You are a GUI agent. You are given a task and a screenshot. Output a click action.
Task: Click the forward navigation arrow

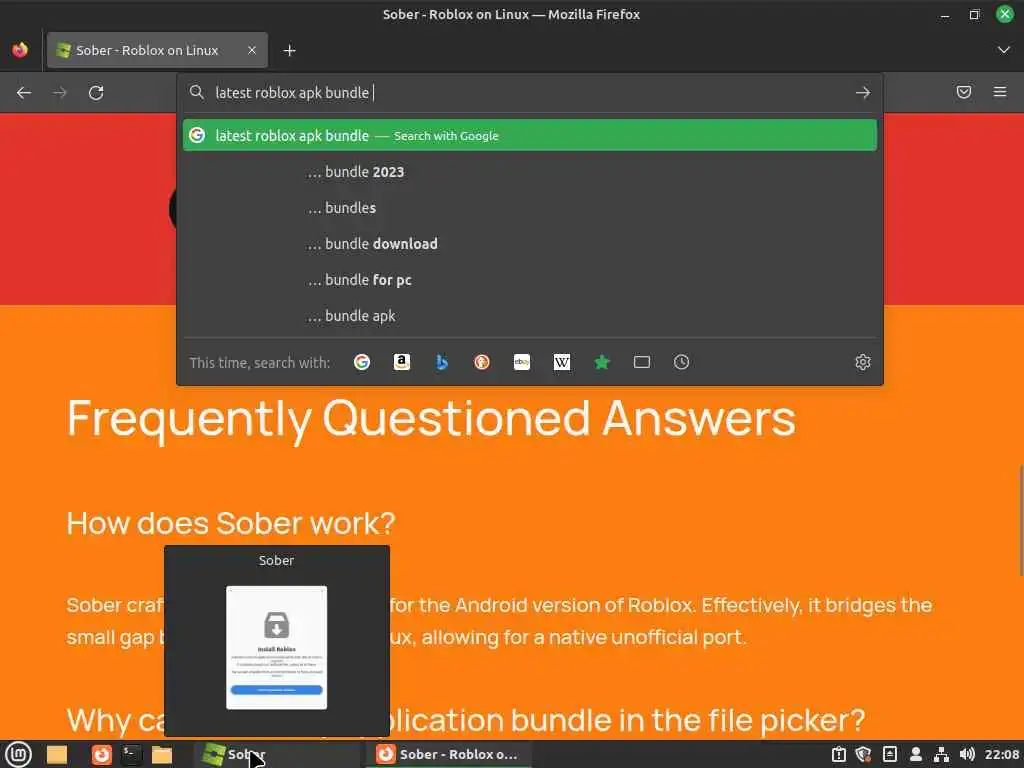pyautogui.click(x=60, y=93)
